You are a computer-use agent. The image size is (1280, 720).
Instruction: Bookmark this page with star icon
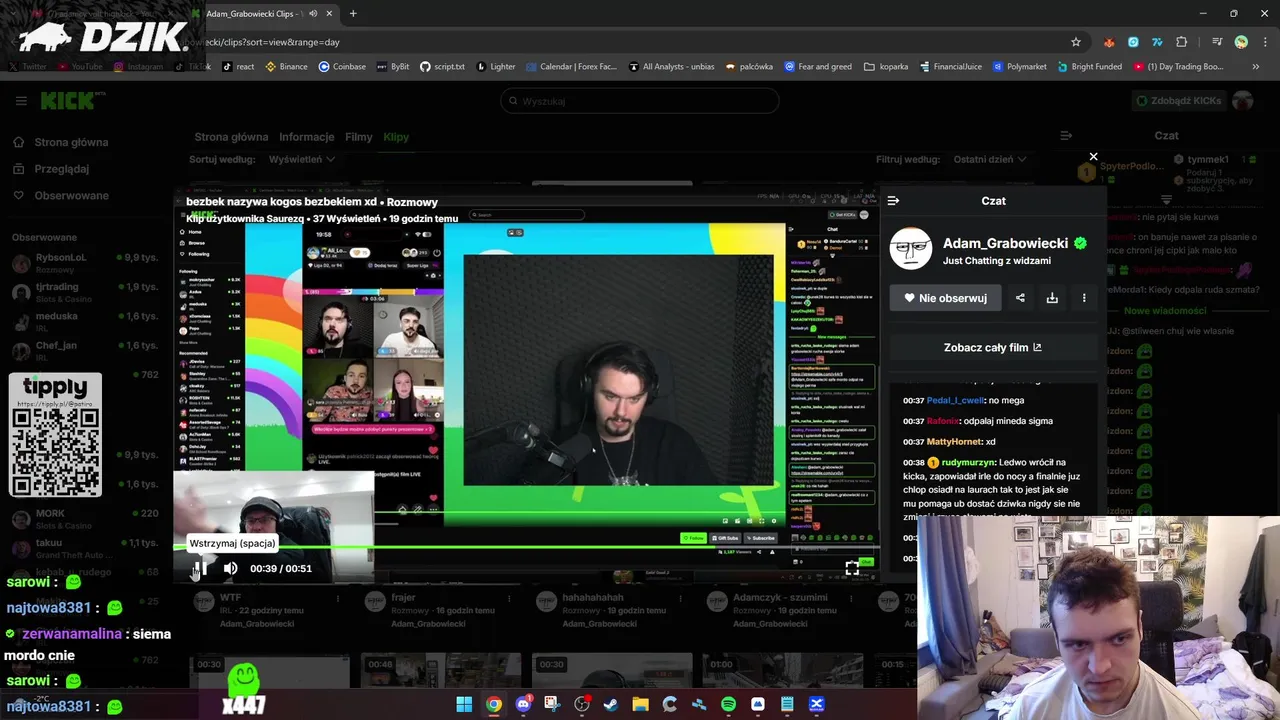click(1076, 42)
